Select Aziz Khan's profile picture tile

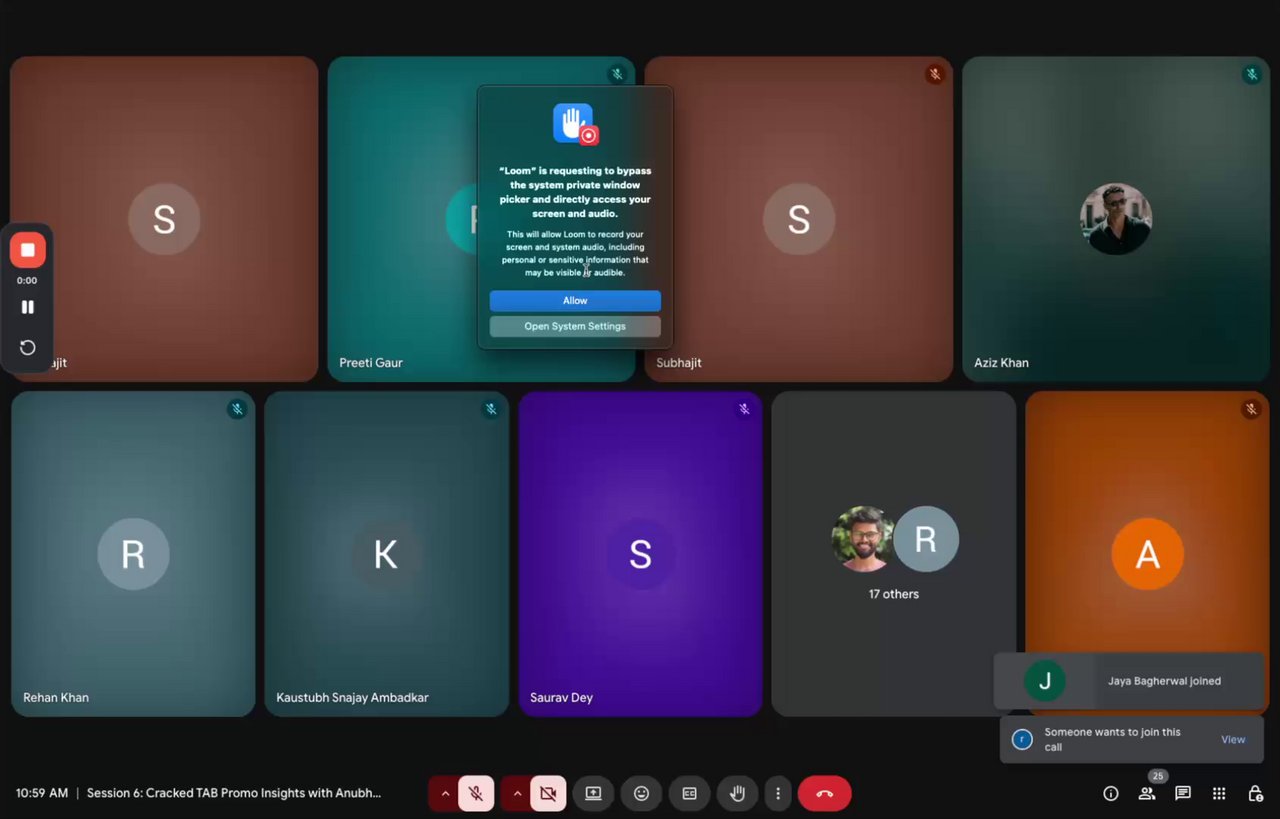(1116, 219)
